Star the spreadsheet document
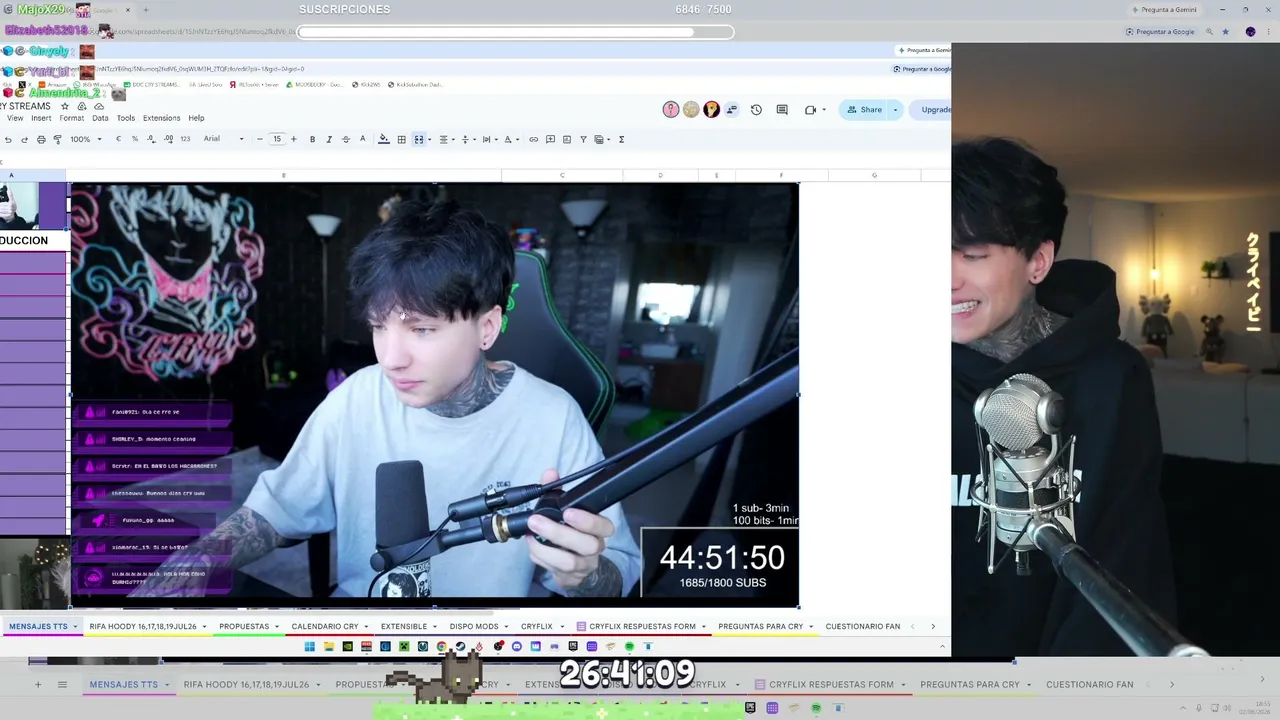Image resolution: width=1280 pixels, height=720 pixels. click(65, 106)
